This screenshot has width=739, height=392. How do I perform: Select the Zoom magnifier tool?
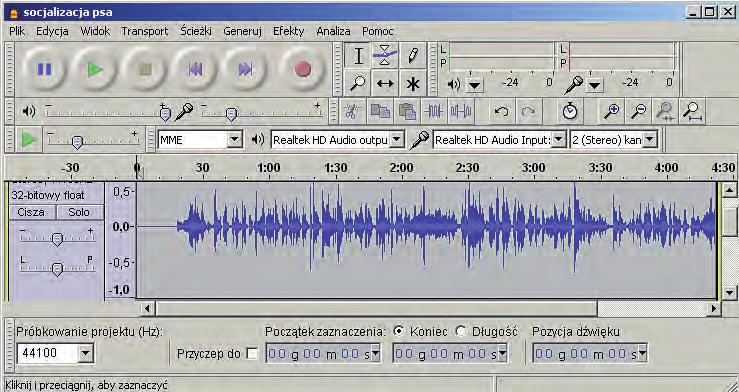(358, 84)
